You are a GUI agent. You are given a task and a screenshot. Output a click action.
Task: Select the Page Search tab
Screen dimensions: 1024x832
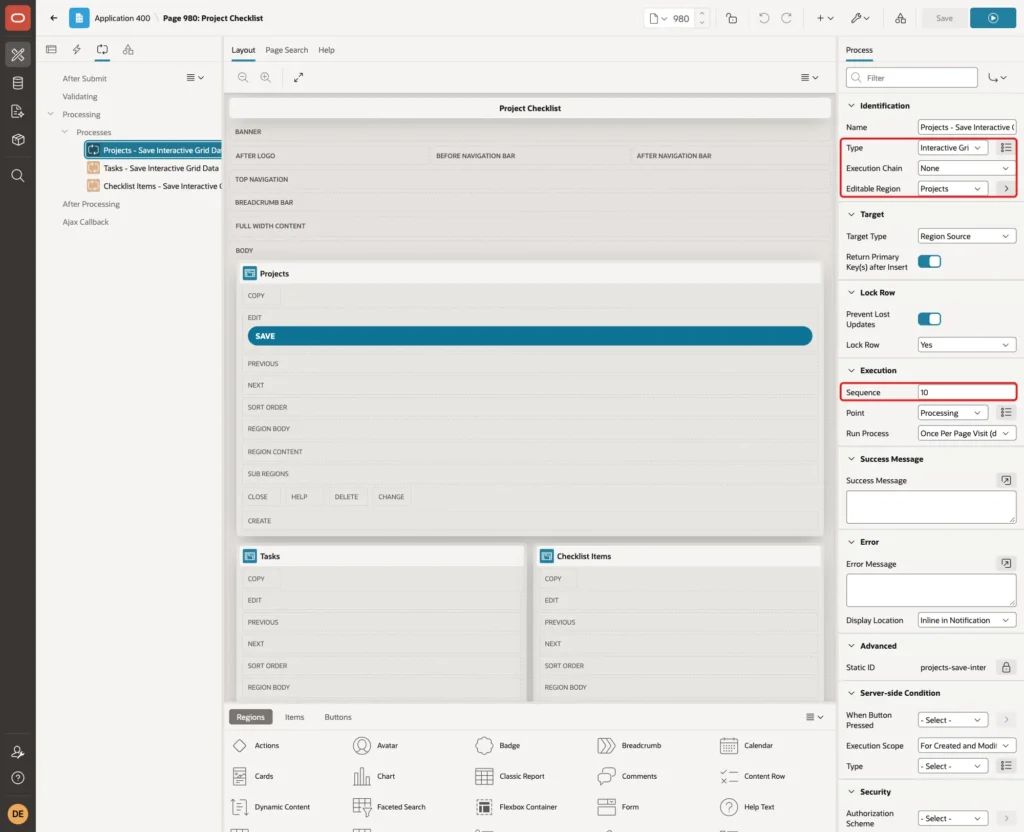pyautogui.click(x=286, y=50)
